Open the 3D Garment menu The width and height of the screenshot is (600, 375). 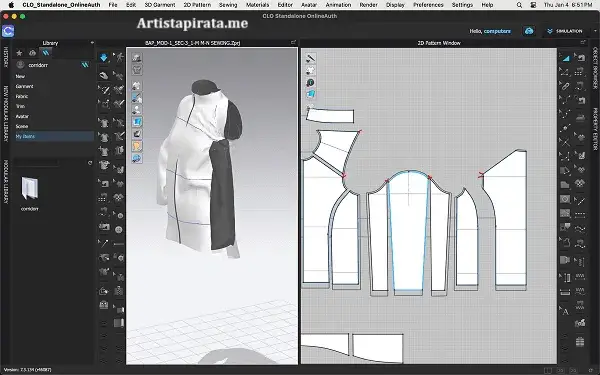click(x=160, y=5)
